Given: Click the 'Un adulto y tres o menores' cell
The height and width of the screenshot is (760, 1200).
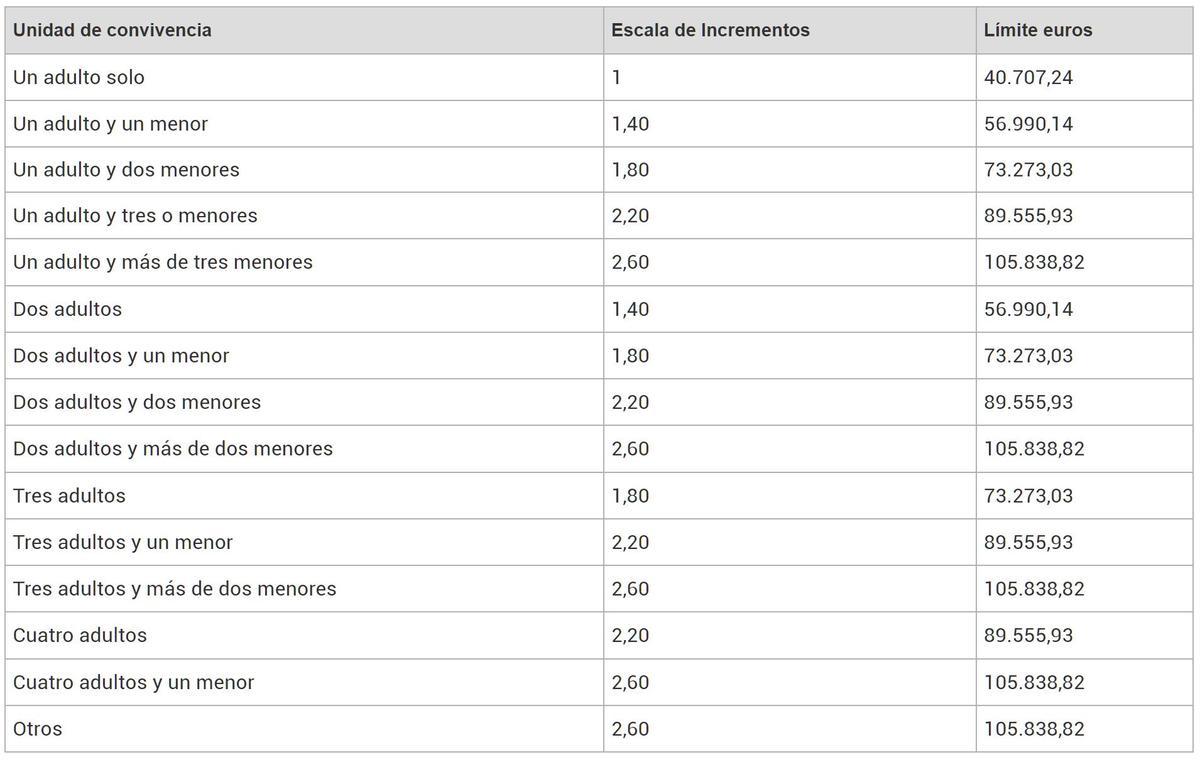Looking at the screenshot, I should pos(135,216).
